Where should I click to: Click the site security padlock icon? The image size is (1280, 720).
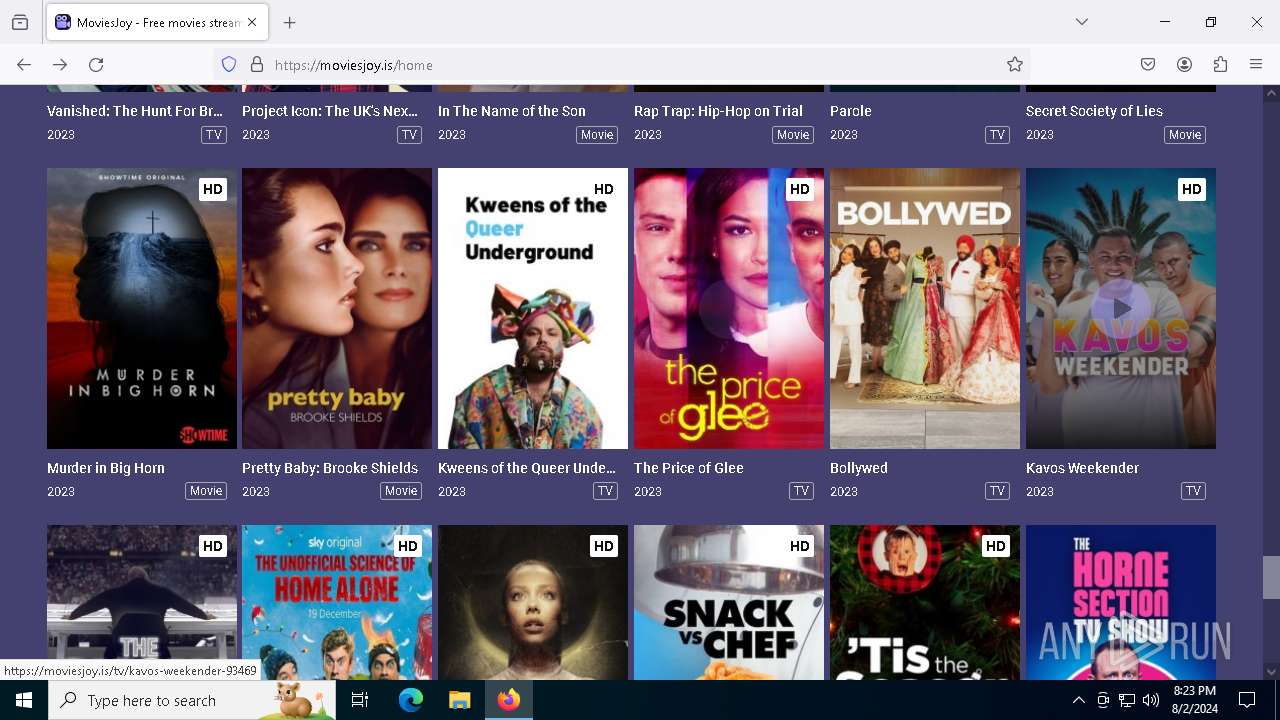[x=257, y=65]
